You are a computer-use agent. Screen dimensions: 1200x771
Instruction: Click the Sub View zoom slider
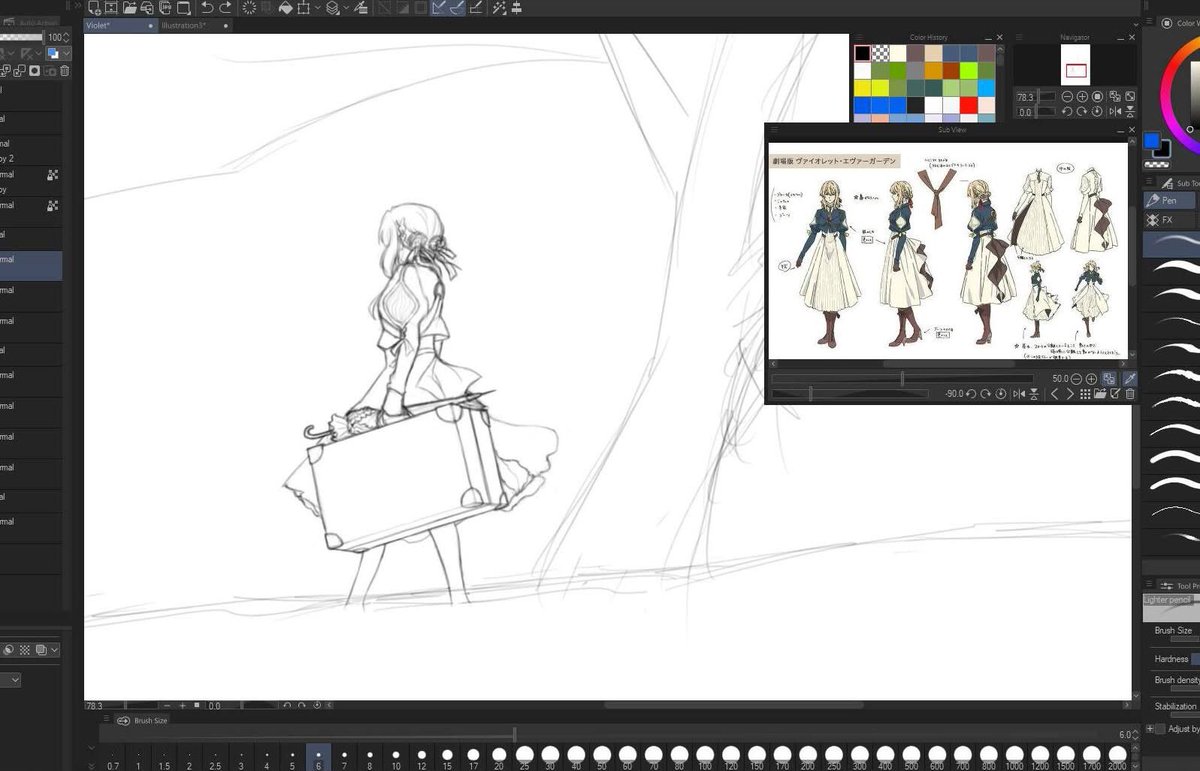[x=902, y=378]
